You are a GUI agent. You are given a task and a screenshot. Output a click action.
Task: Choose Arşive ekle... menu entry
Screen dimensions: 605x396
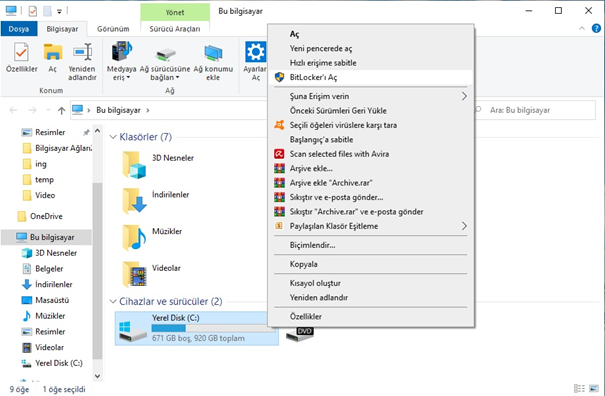[x=371, y=168]
